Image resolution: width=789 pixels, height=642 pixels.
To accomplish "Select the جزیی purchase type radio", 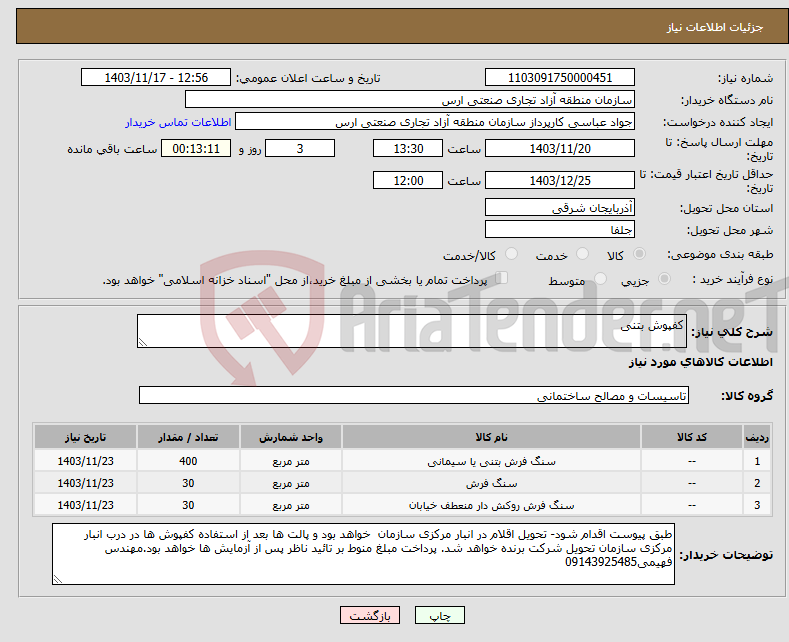I will (x=664, y=279).
